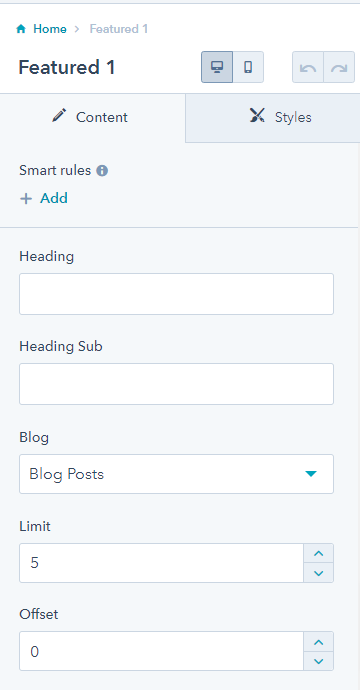This screenshot has width=360, height=690.
Task: Click the plus icon beside Add
Action: pos(26,198)
